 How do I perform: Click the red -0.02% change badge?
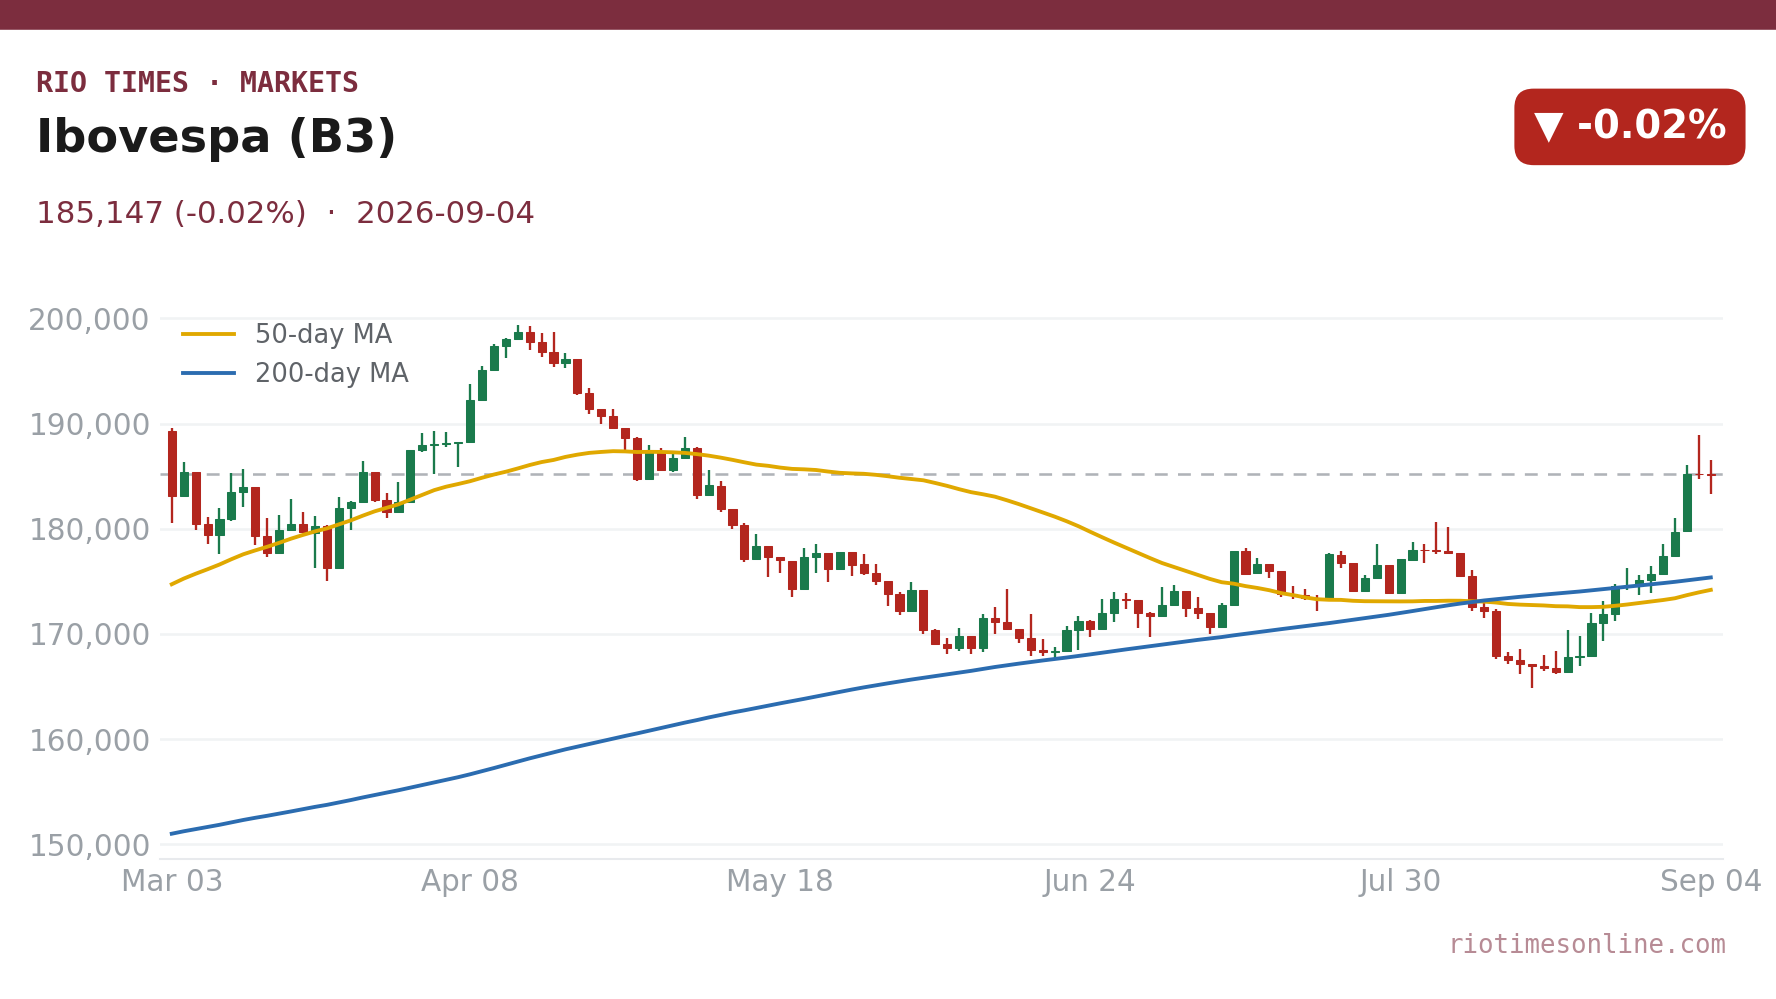[1629, 127]
